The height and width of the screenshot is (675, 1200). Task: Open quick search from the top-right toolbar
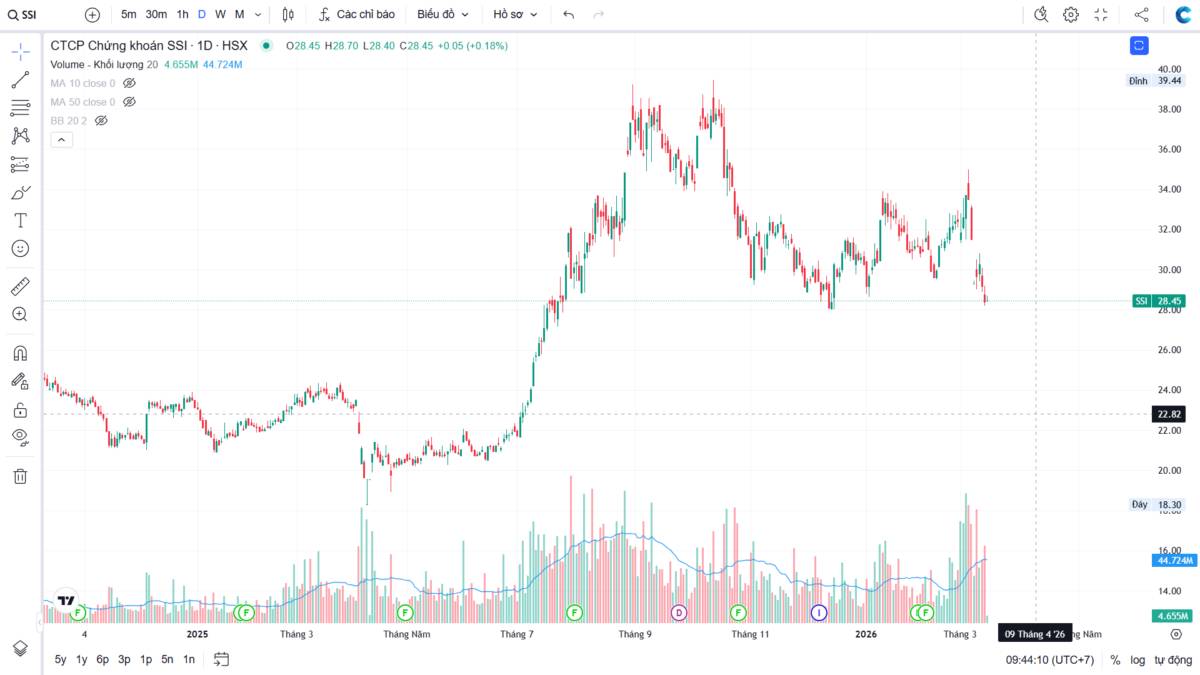(1041, 15)
